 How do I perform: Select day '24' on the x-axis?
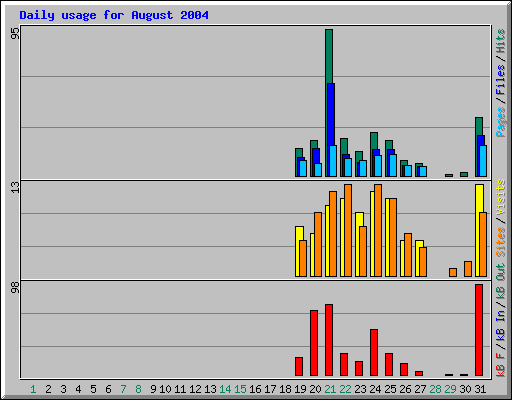[x=375, y=389]
